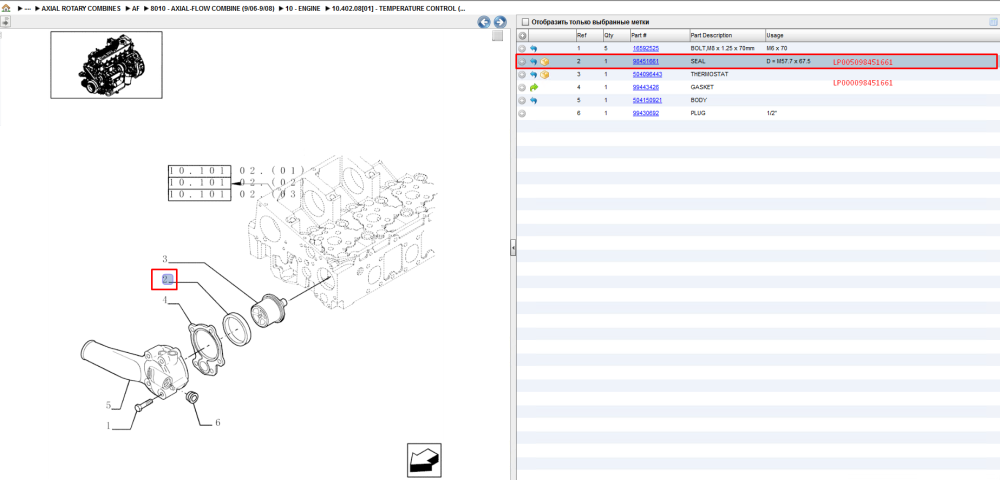1000x480 pixels.
Task: Select the THERMOSTAT description cell
Action: 710,75
